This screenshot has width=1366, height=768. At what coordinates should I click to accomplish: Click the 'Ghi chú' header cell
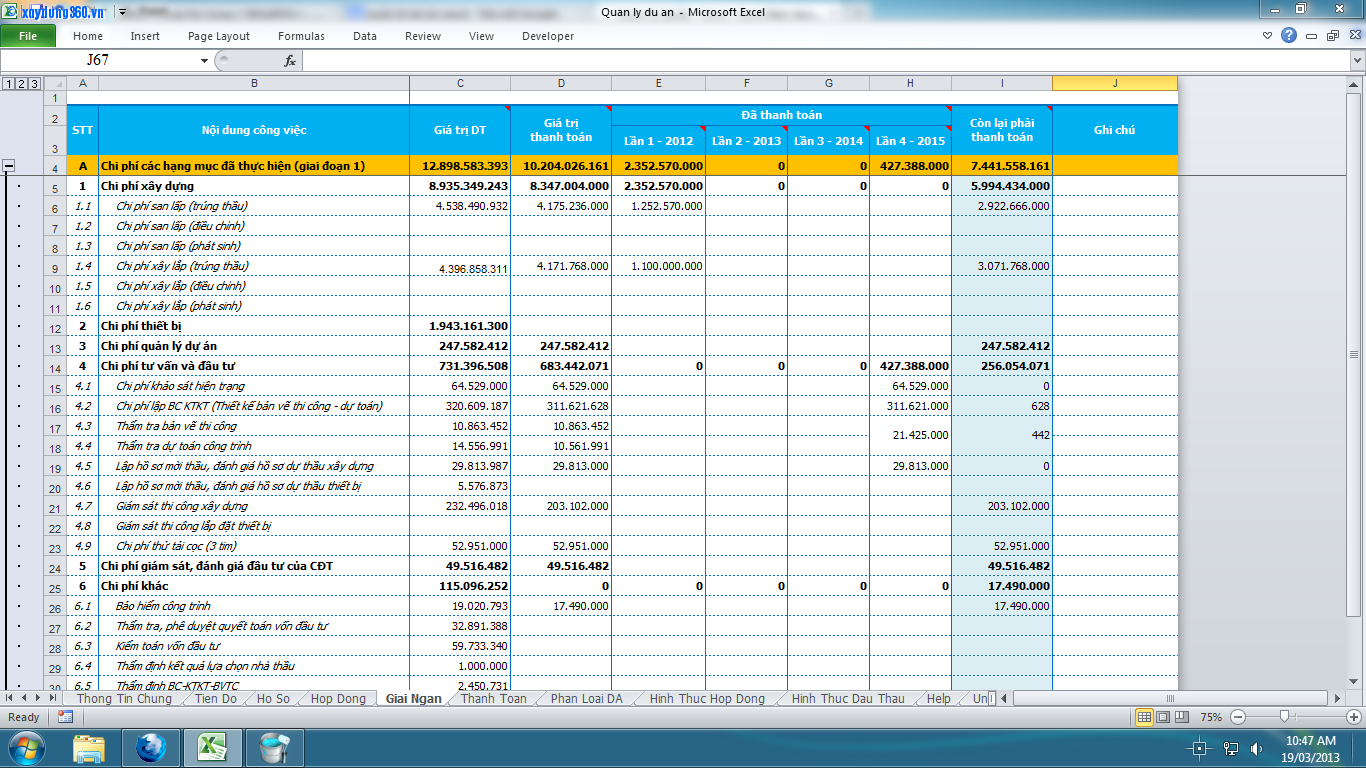tap(1115, 130)
